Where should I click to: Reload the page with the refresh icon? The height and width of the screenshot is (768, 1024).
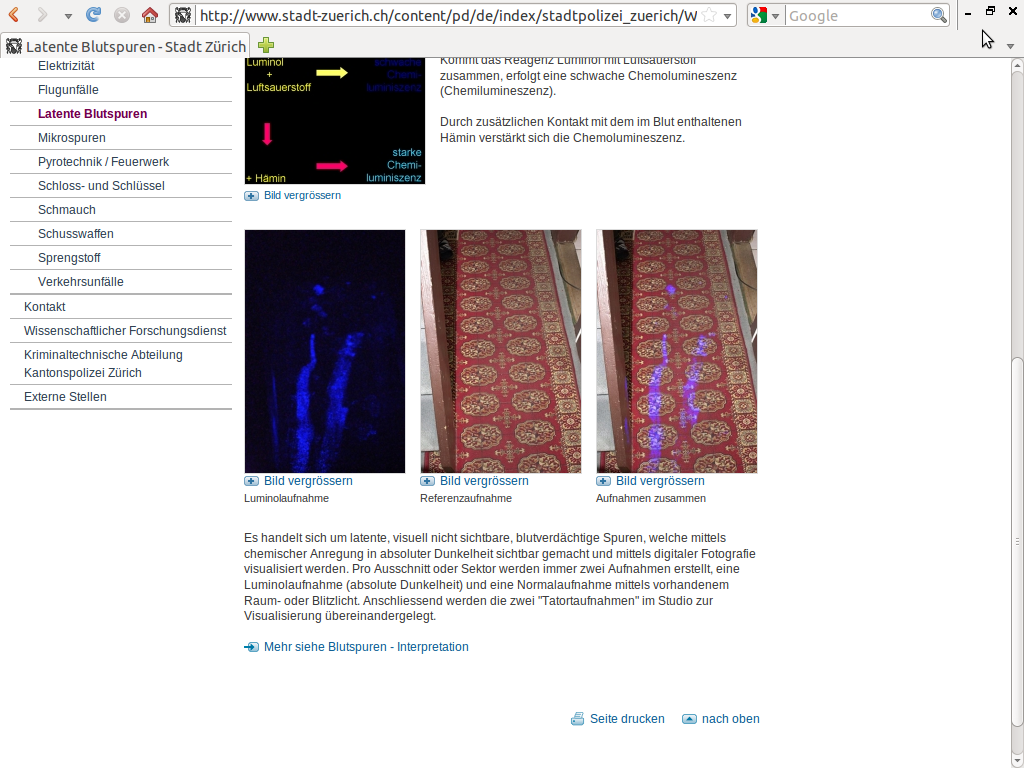click(93, 14)
